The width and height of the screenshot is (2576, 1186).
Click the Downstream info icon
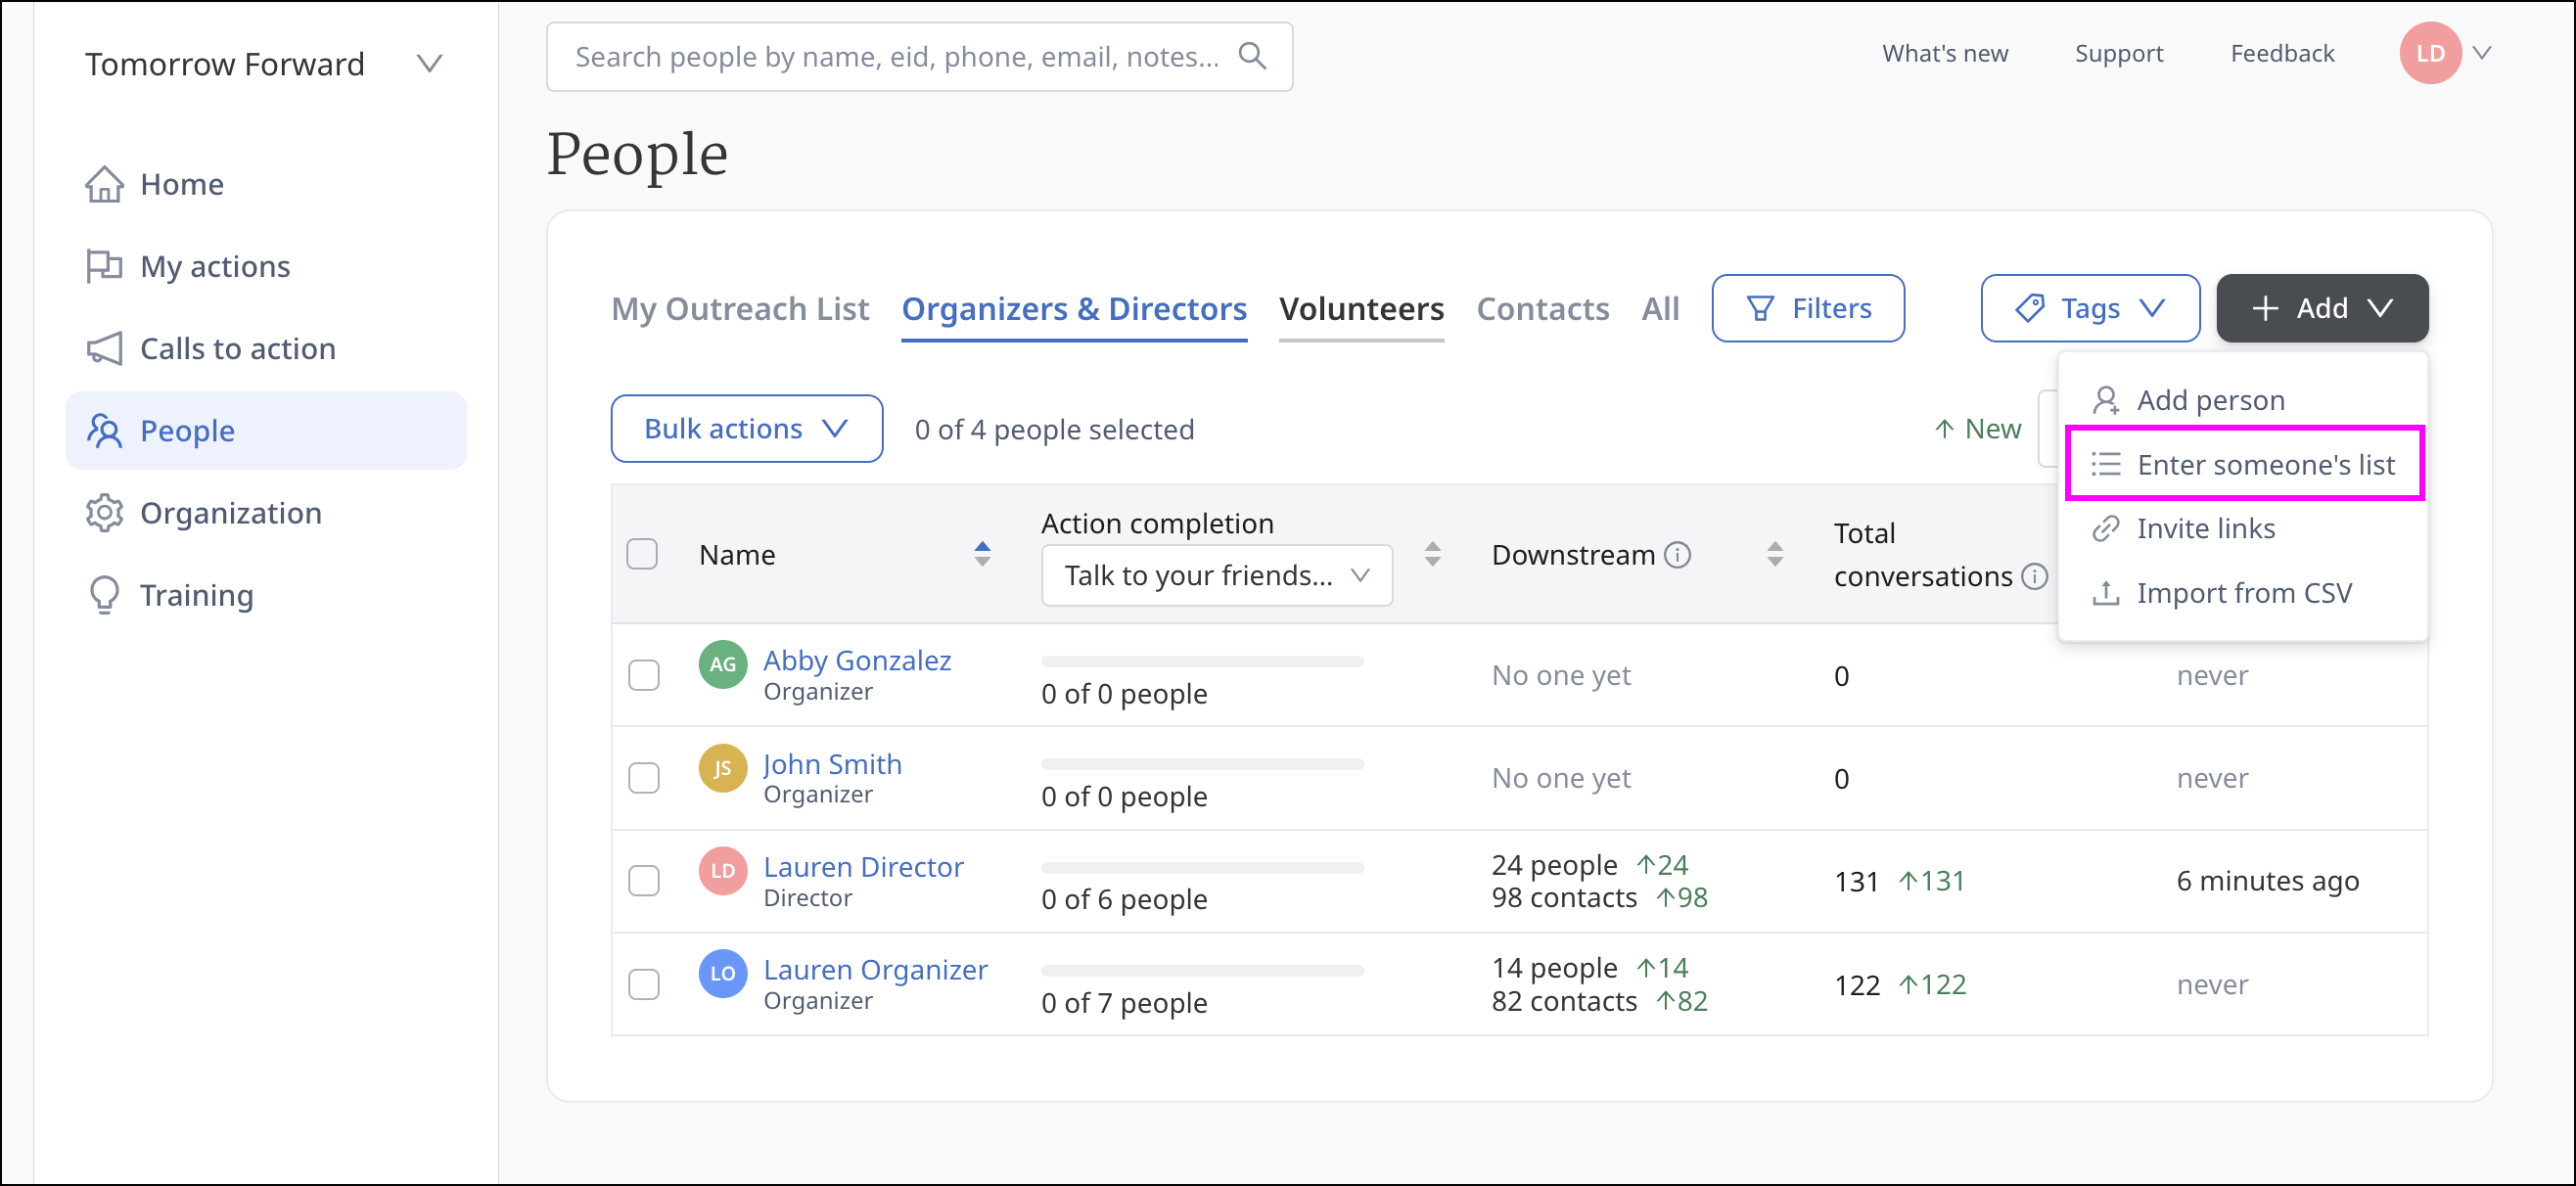click(x=1678, y=554)
